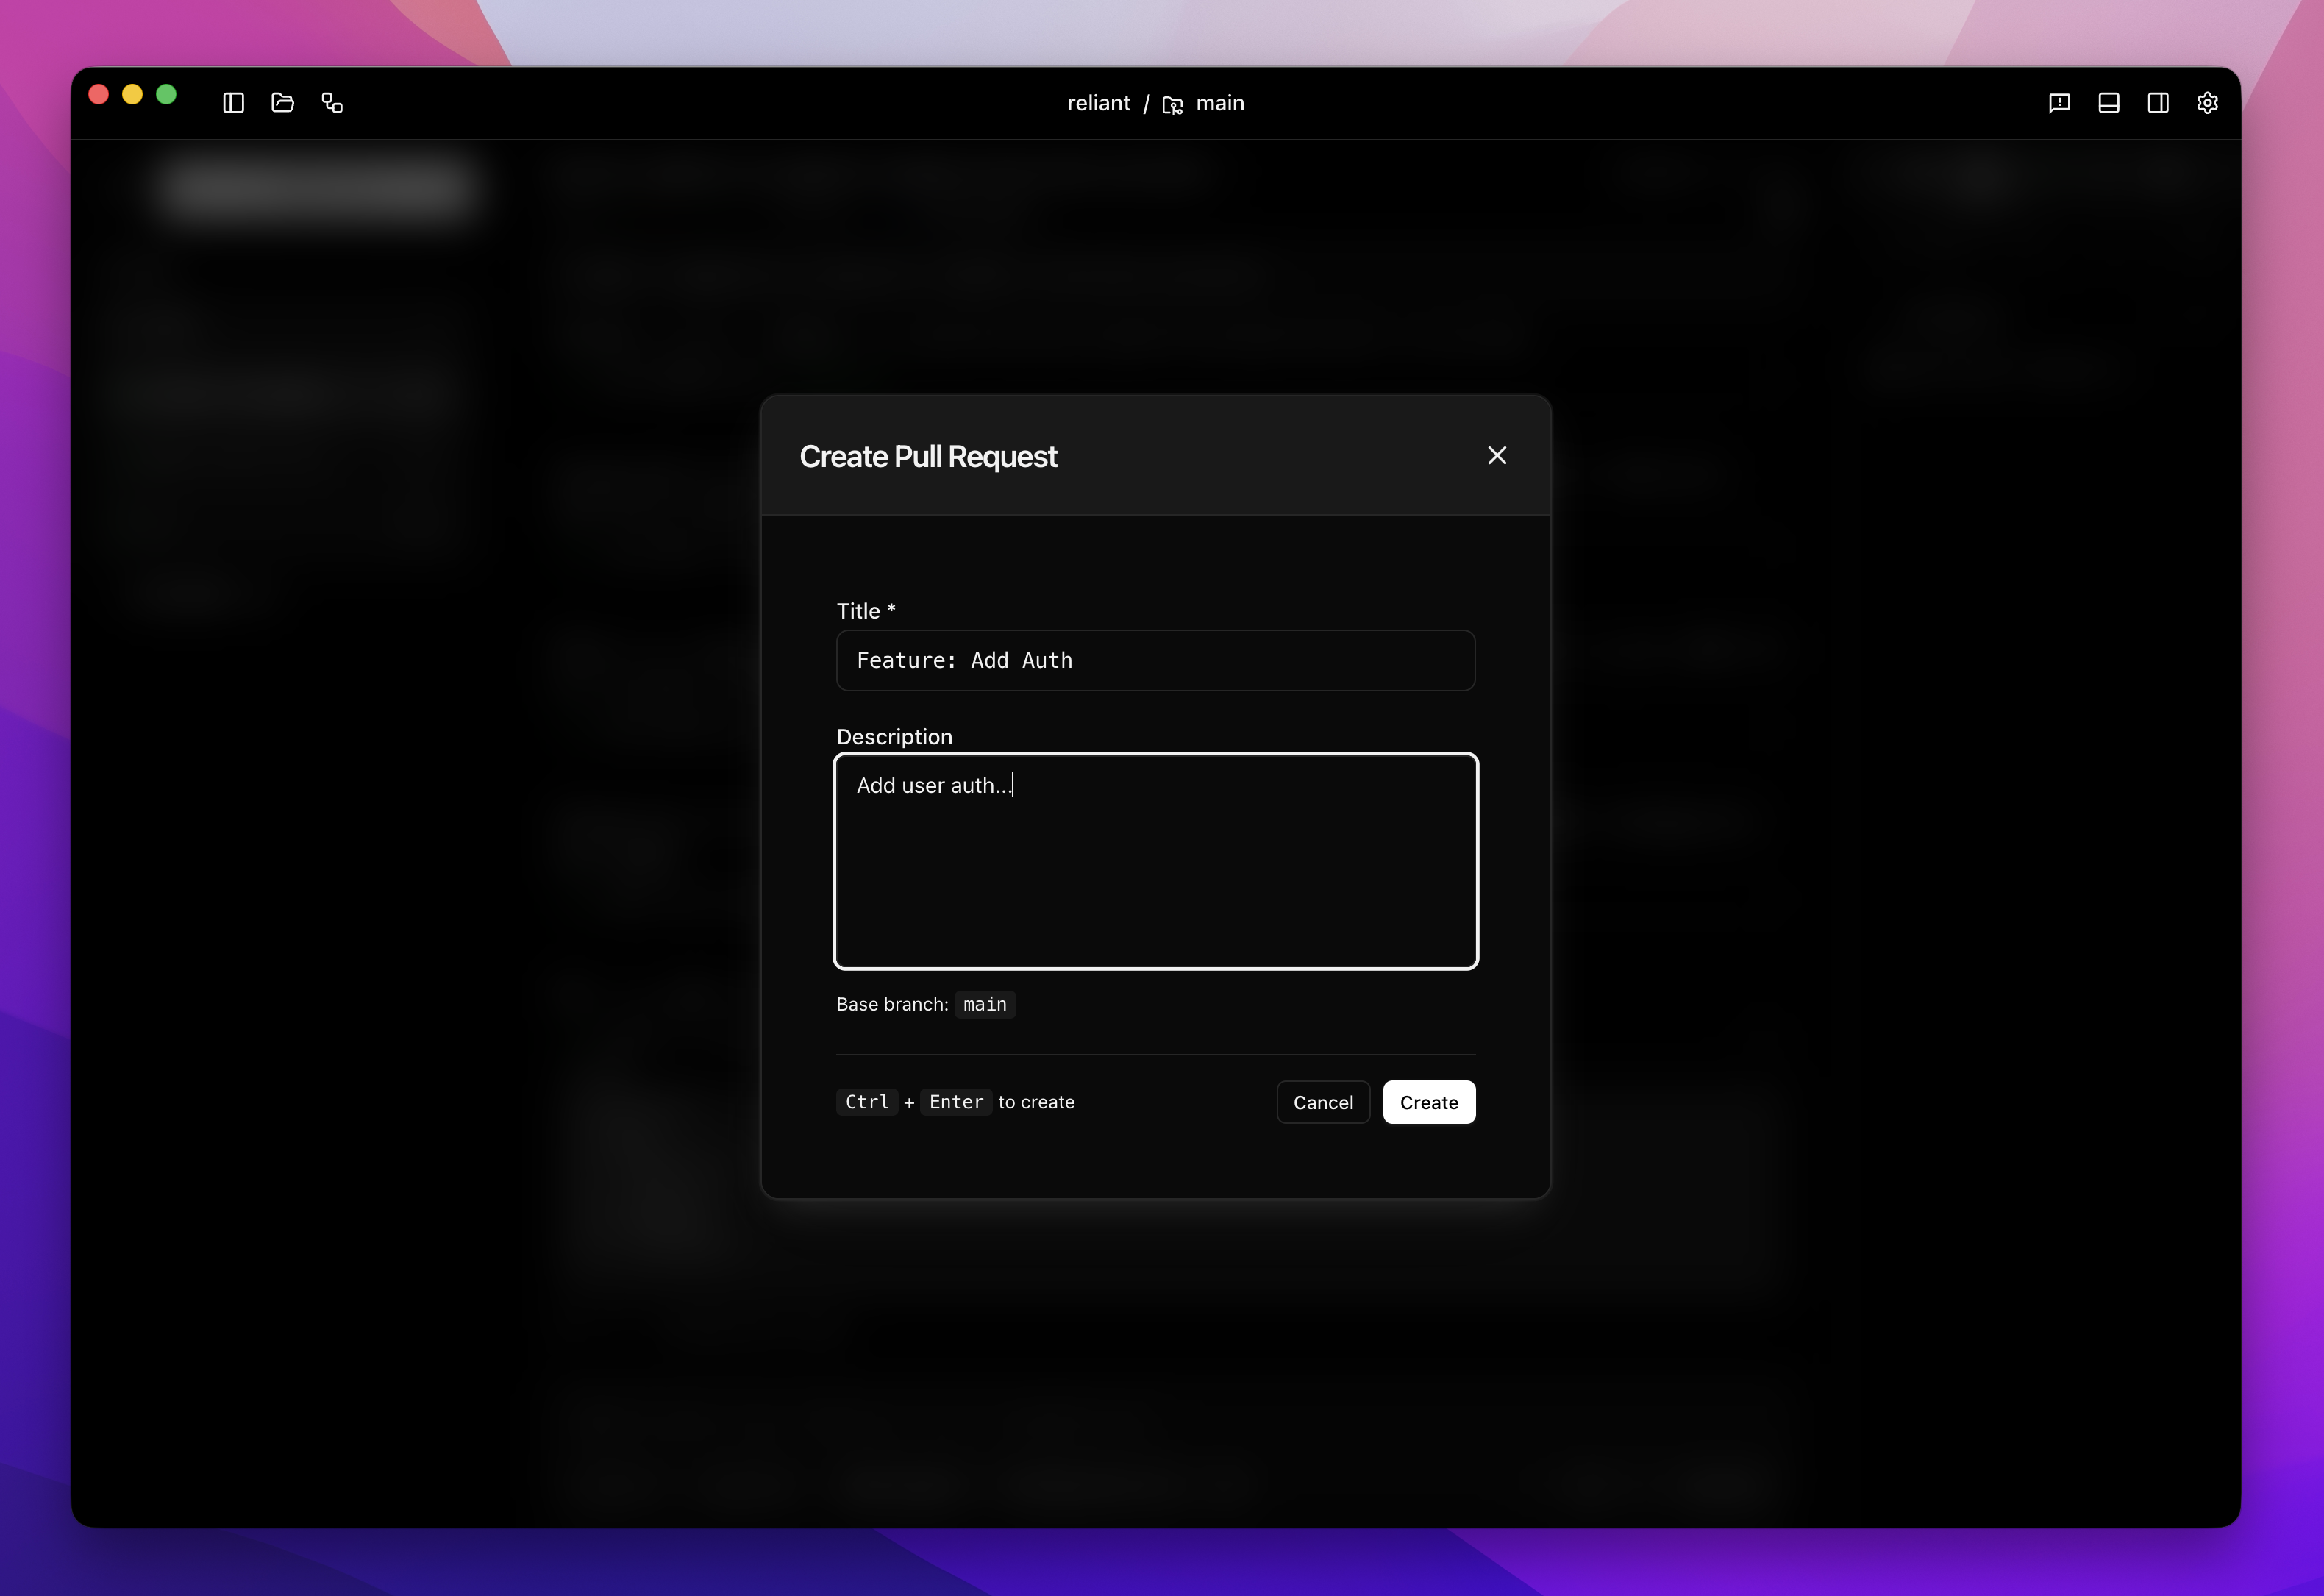Screen dimensions: 2324x1596
Task: Click the Enter key hint badge
Action: click(x=956, y=1102)
